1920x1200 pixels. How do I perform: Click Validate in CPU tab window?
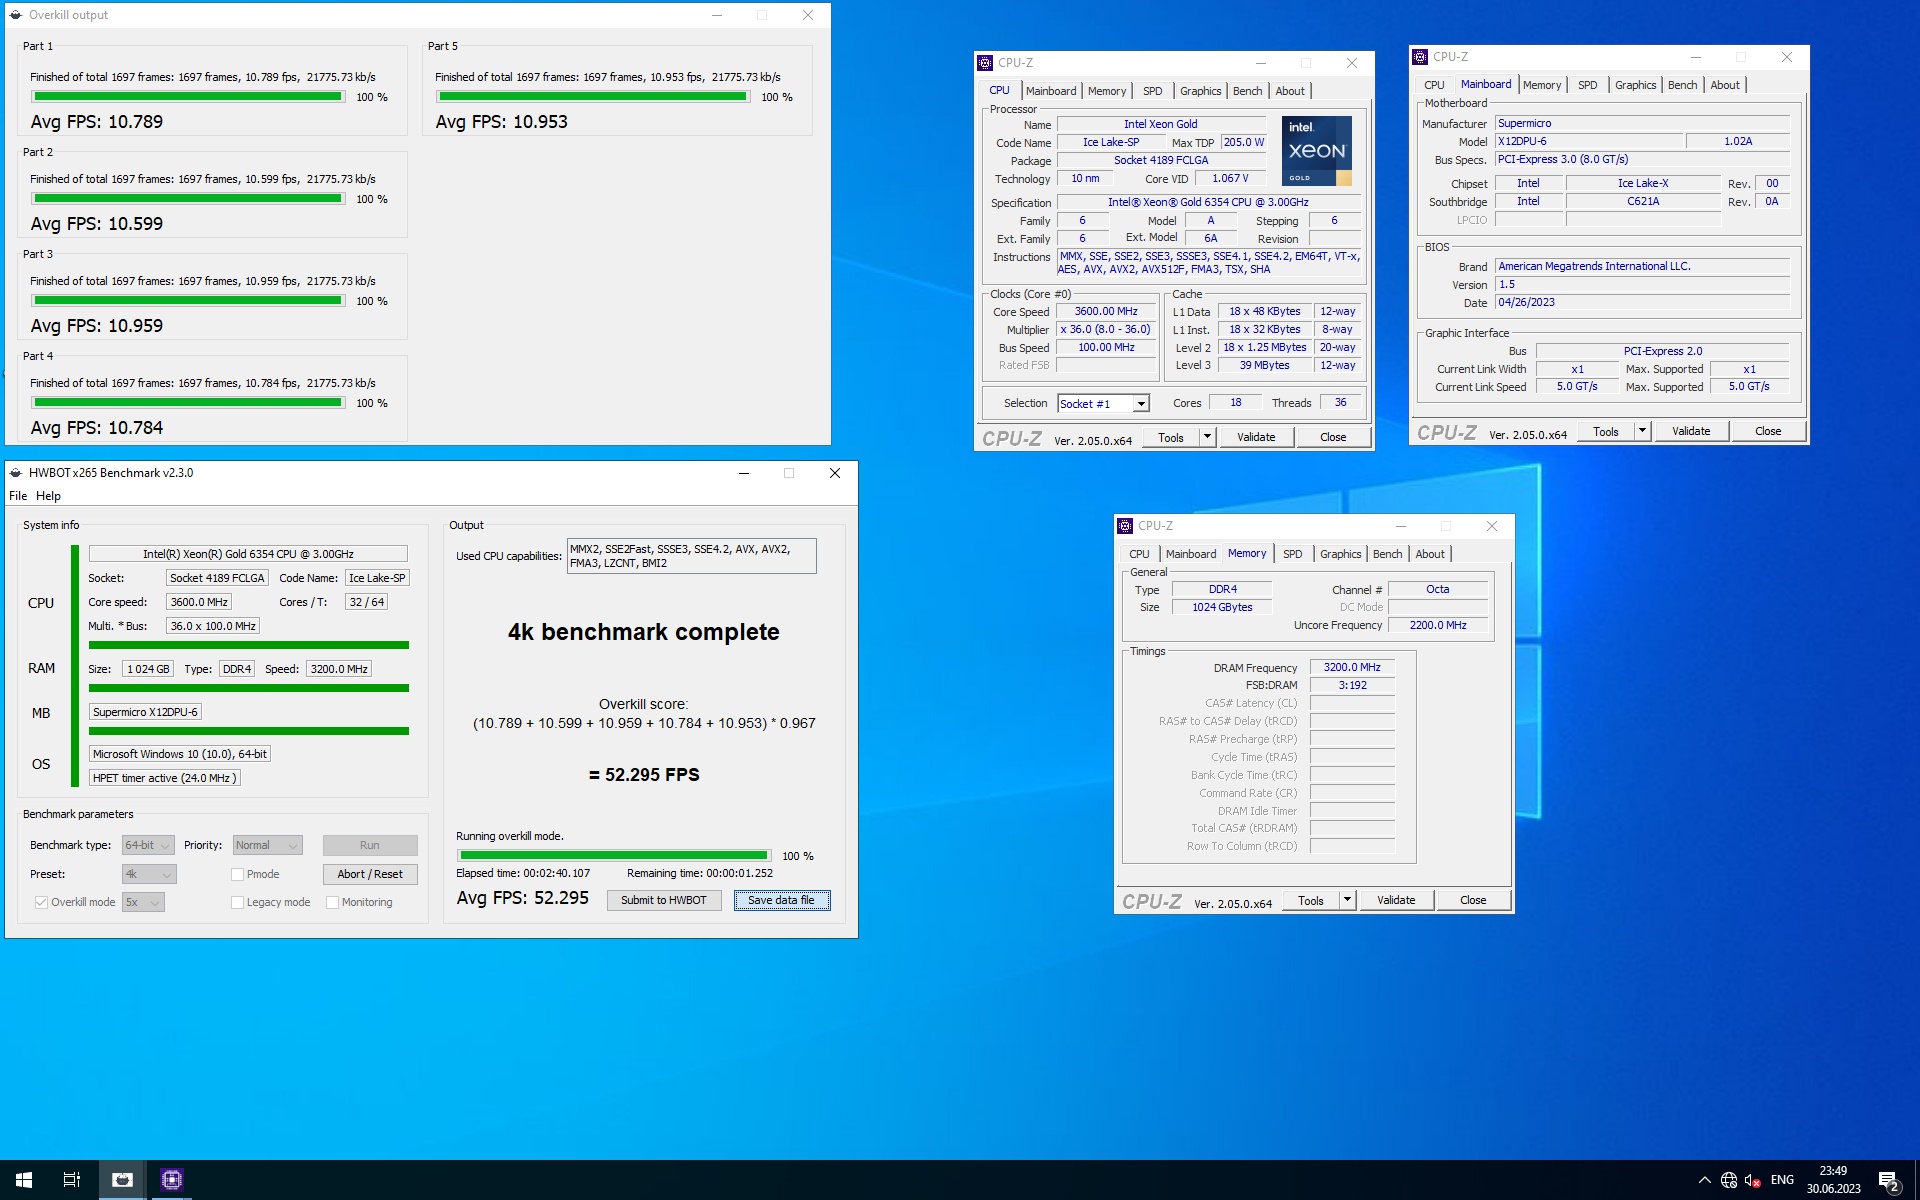point(1255,437)
